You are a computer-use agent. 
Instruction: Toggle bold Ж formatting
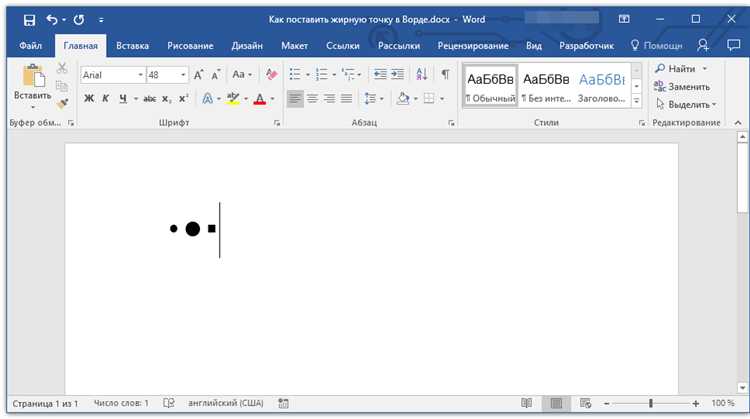pyautogui.click(x=89, y=99)
